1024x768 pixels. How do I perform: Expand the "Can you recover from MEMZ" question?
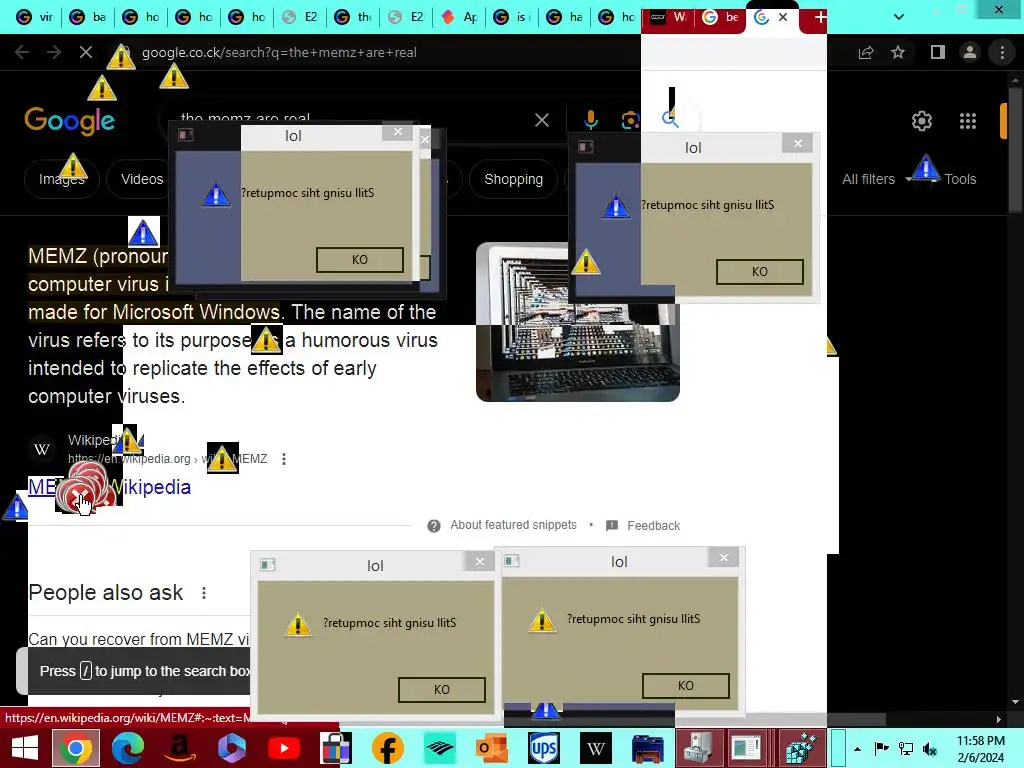[x=138, y=639]
